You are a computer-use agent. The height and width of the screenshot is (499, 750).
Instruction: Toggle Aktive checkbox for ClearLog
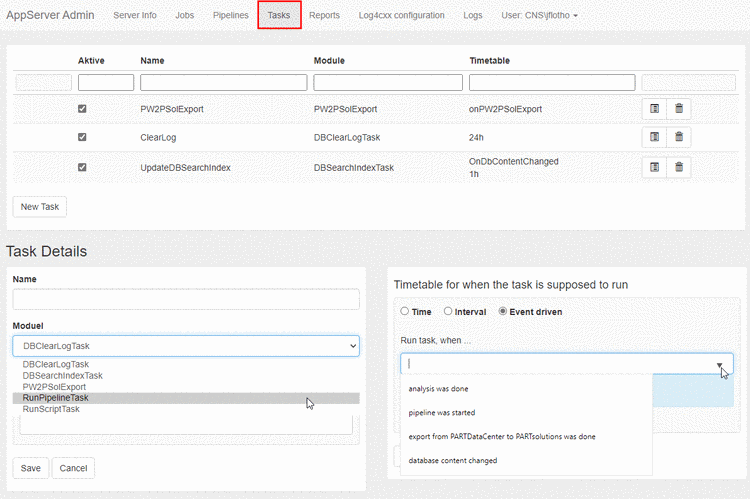point(82,137)
